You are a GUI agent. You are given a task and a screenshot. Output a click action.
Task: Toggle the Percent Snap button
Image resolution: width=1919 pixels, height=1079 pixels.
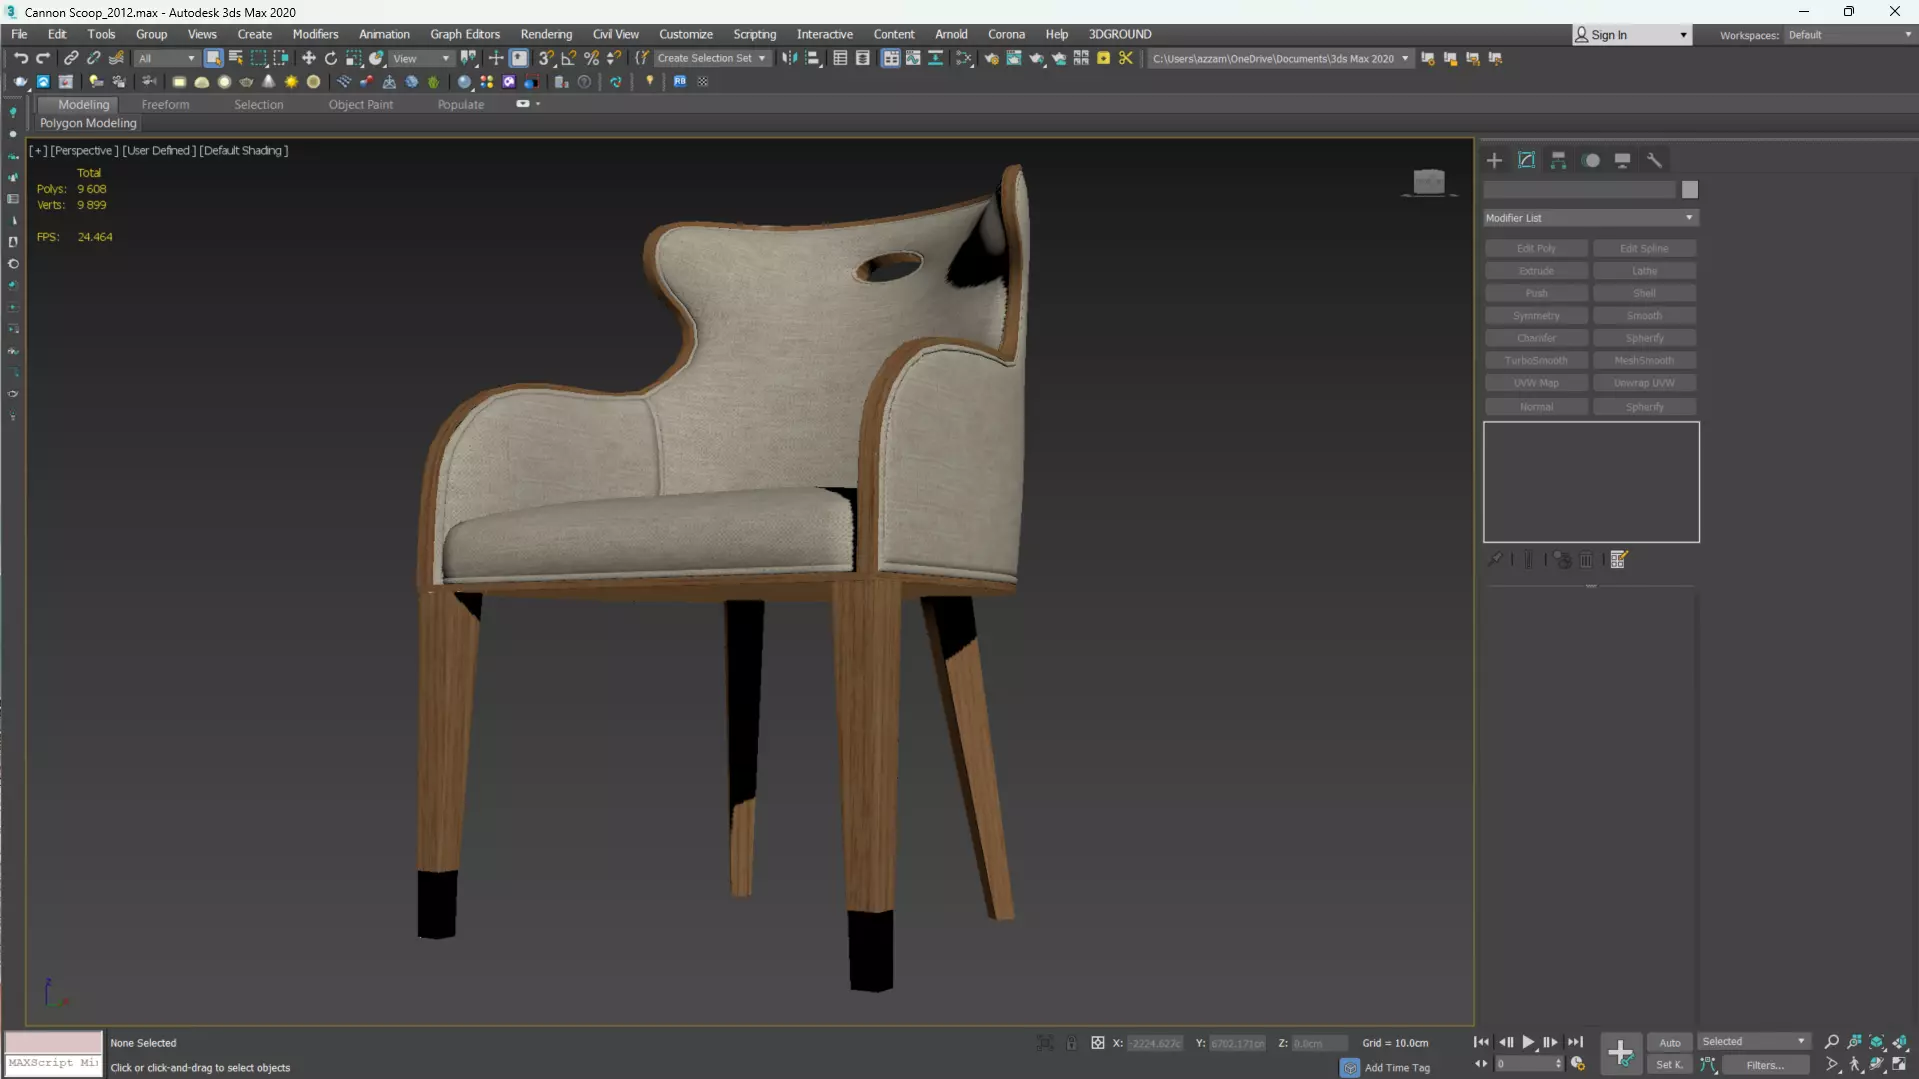592,58
